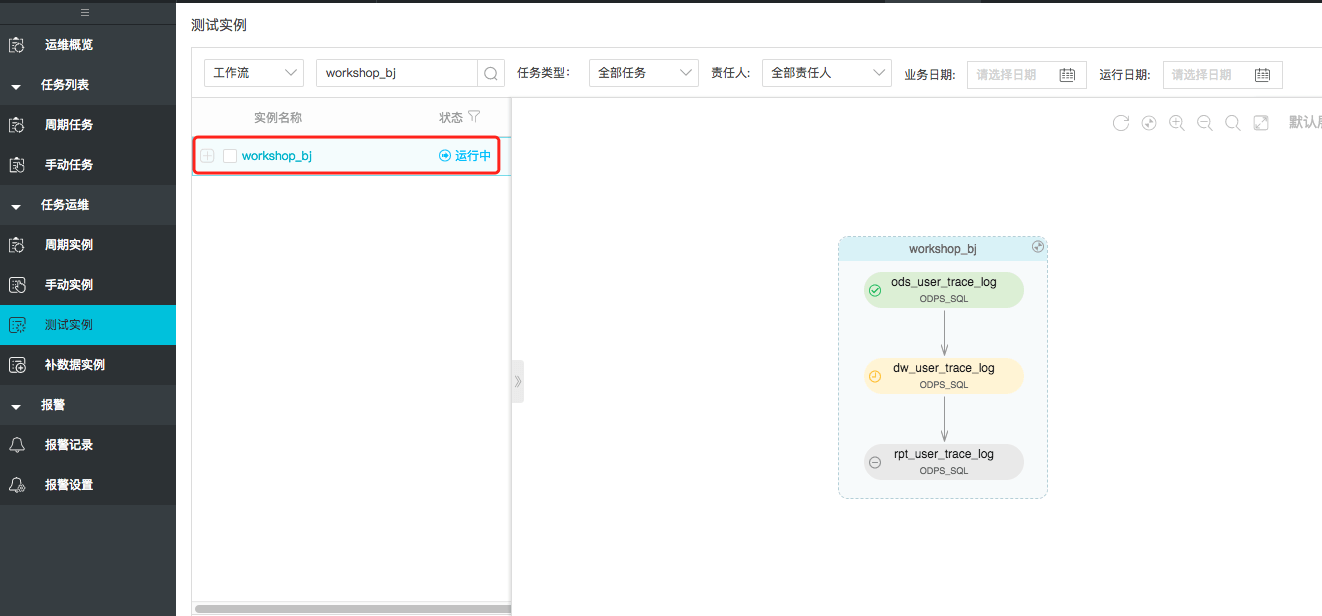1322x616 pixels.
Task: Click the hamburger icon atop the sidebar
Action: click(85, 12)
